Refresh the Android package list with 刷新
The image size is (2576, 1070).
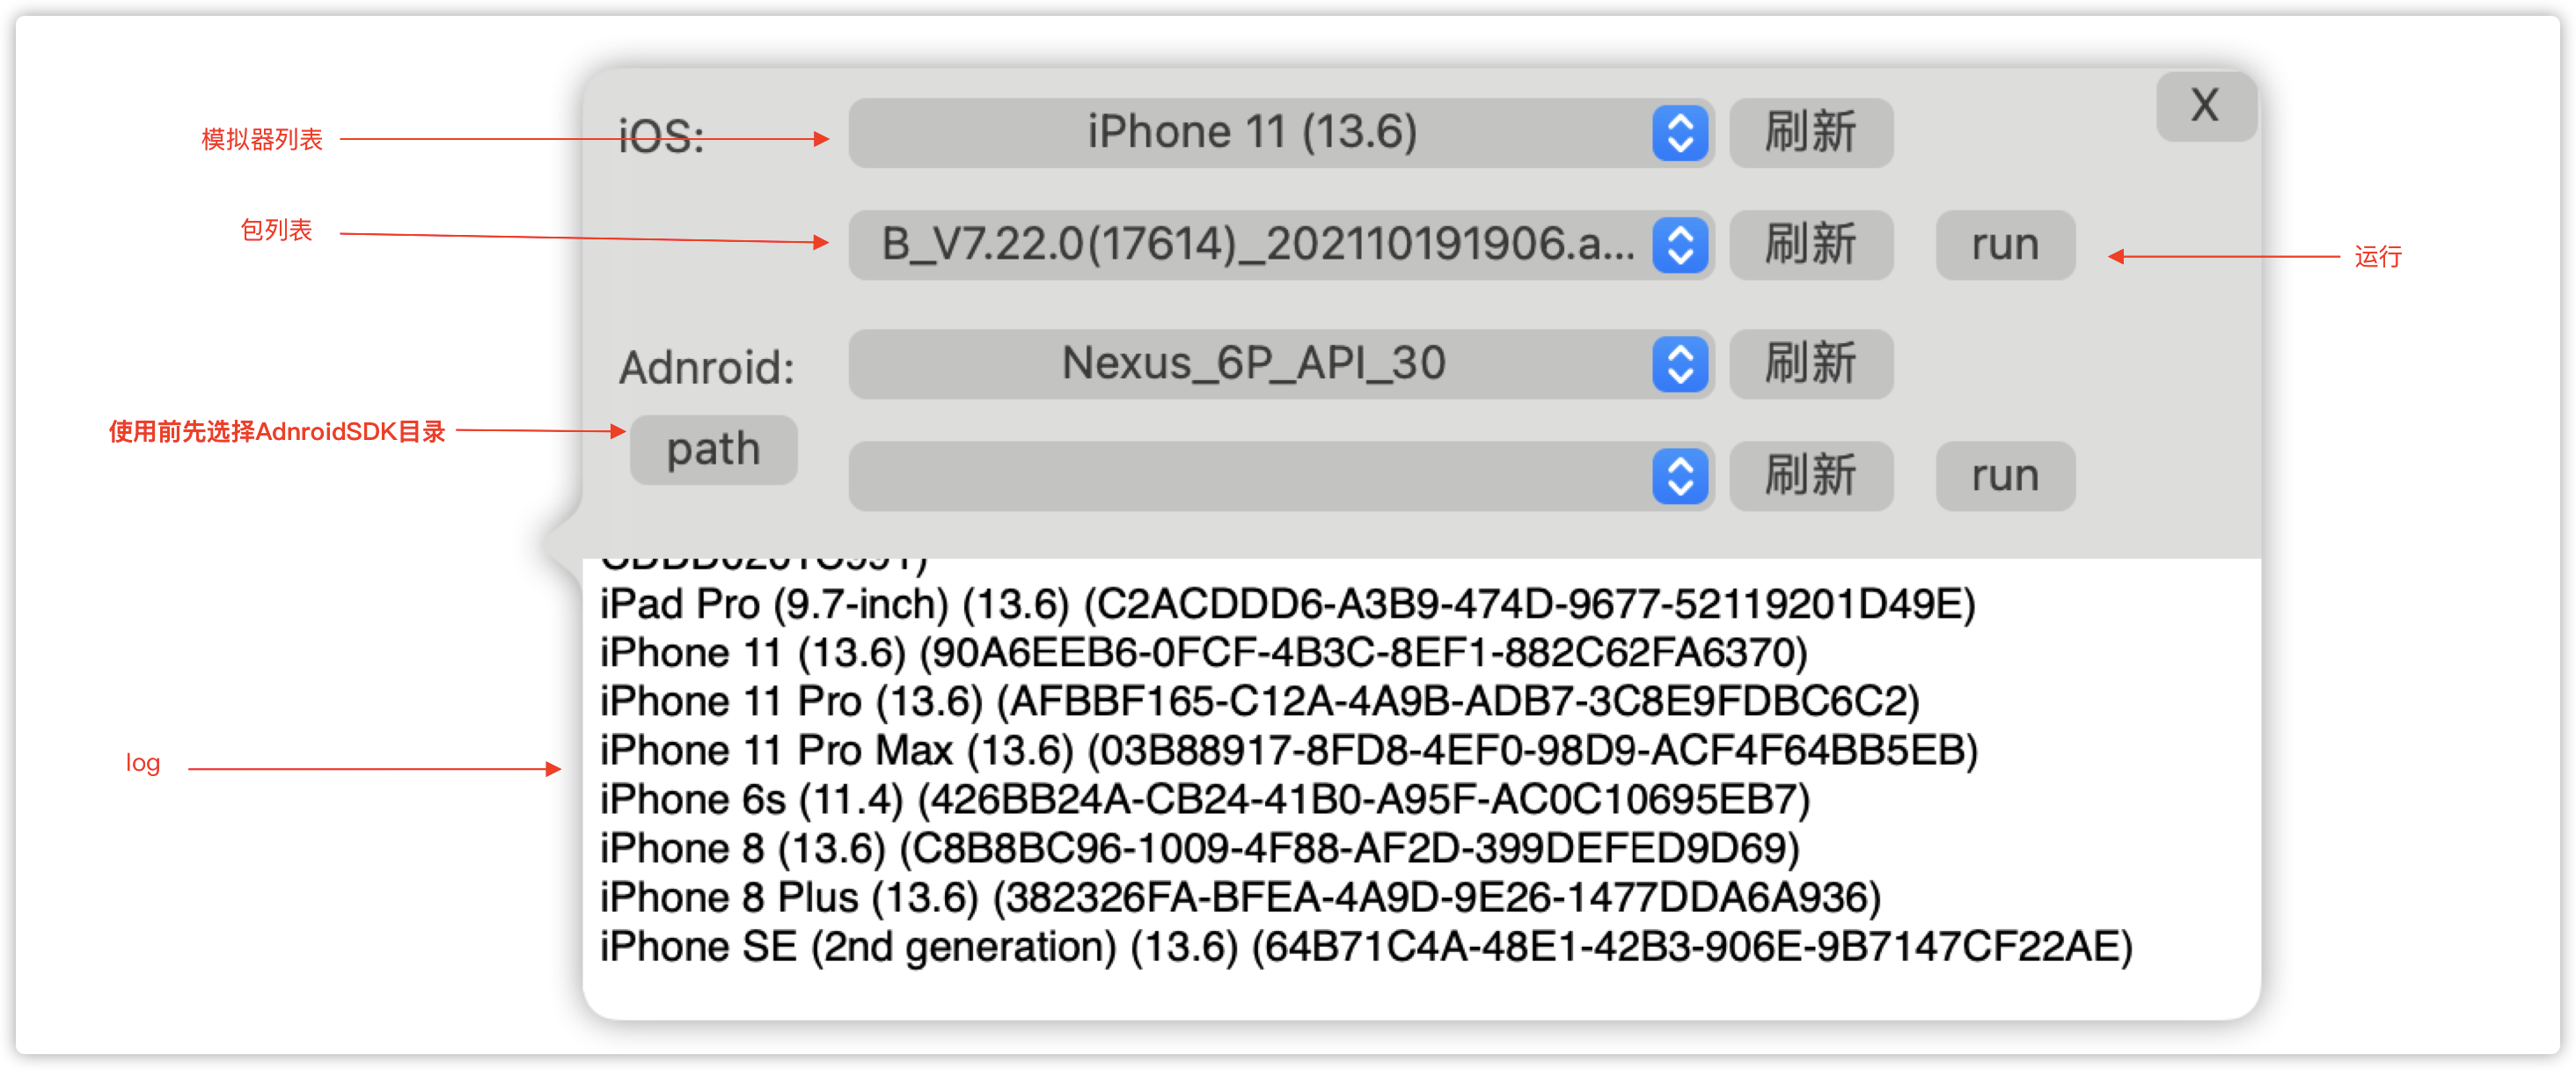(x=1811, y=476)
